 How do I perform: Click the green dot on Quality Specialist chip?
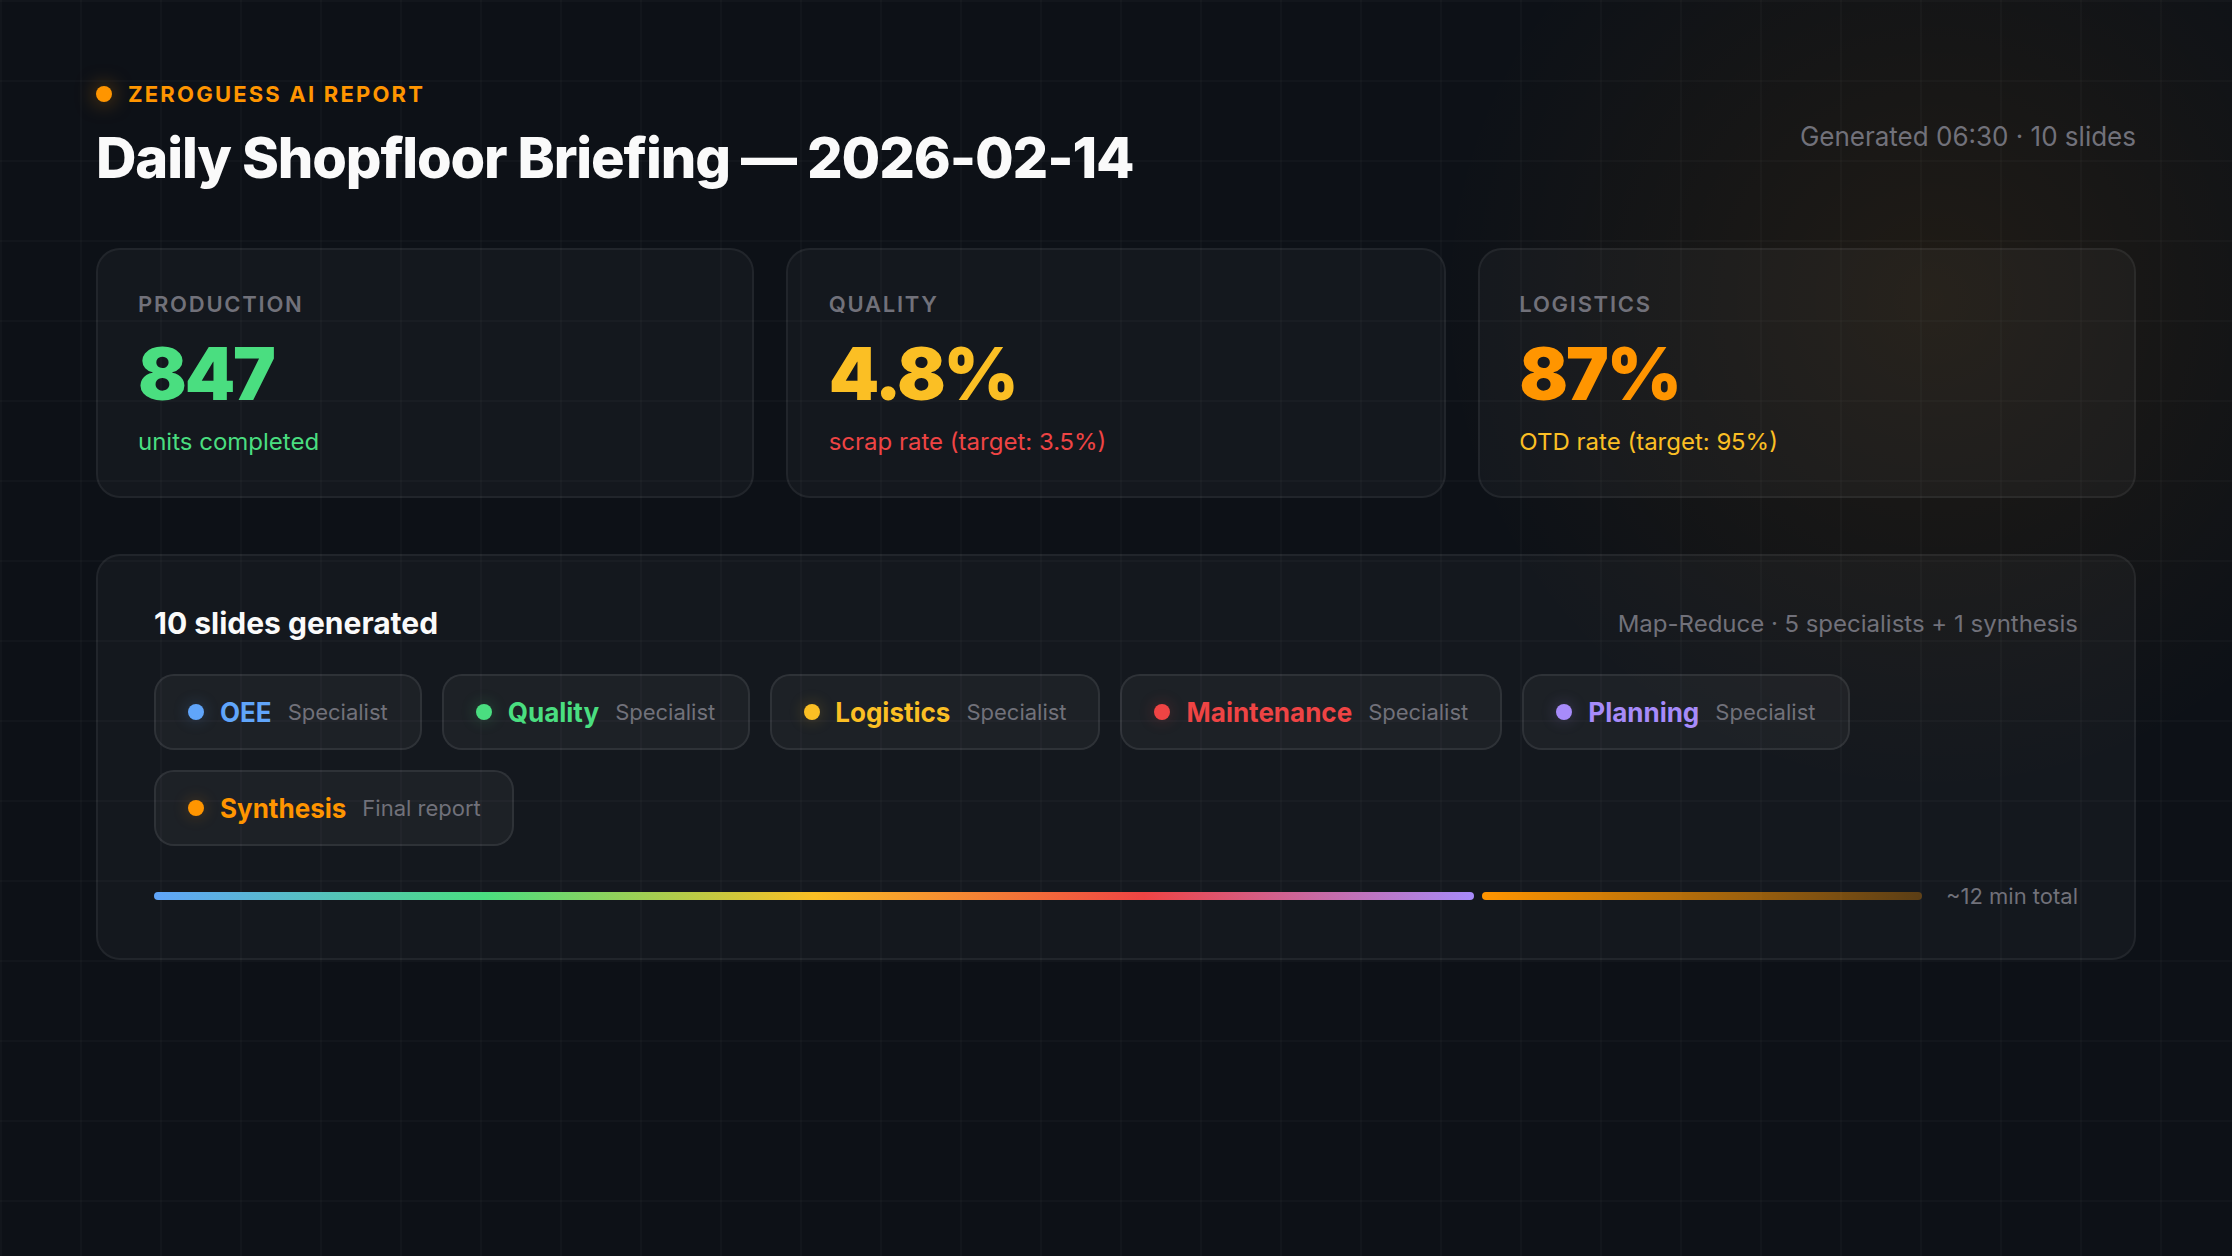point(483,712)
